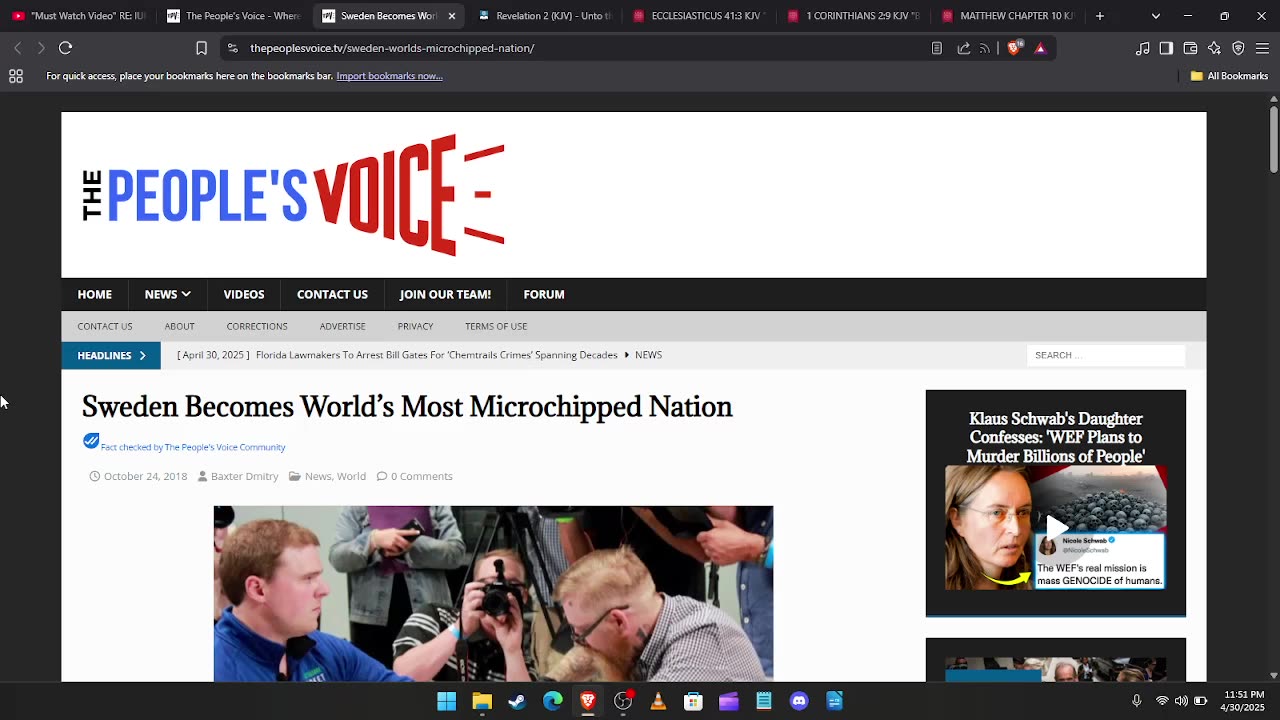
Task: Go to HOME in site navigation
Action: coord(95,294)
